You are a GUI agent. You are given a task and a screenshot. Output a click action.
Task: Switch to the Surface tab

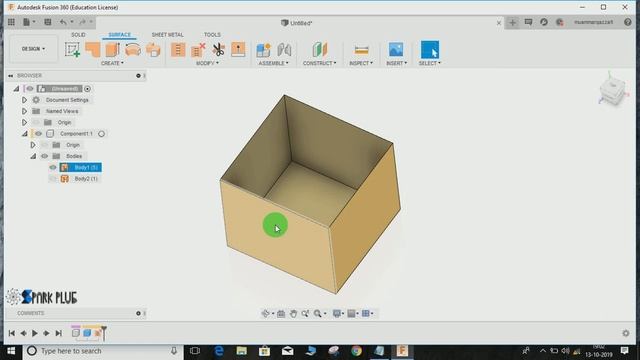pyautogui.click(x=120, y=35)
